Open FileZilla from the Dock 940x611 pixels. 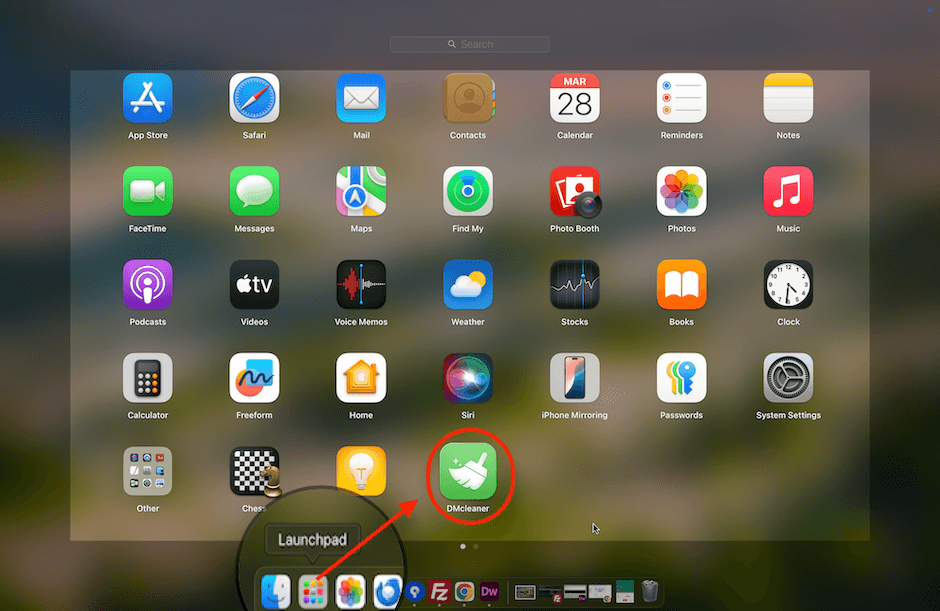441,592
